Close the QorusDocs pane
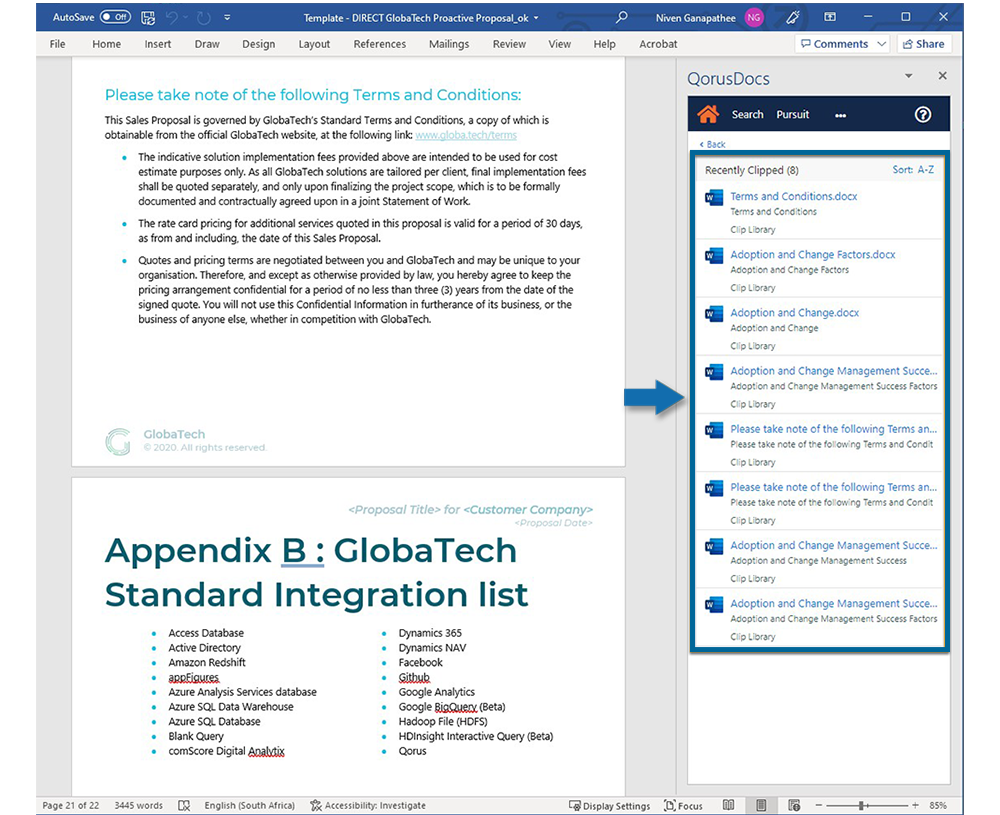Image resolution: width=1000 pixels, height=815 pixels. pyautogui.click(x=942, y=76)
